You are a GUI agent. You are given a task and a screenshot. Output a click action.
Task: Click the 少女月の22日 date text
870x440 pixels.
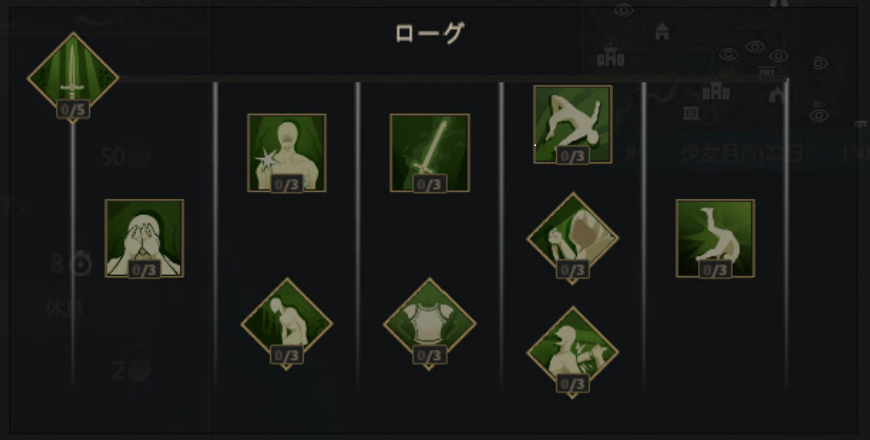pos(742,153)
